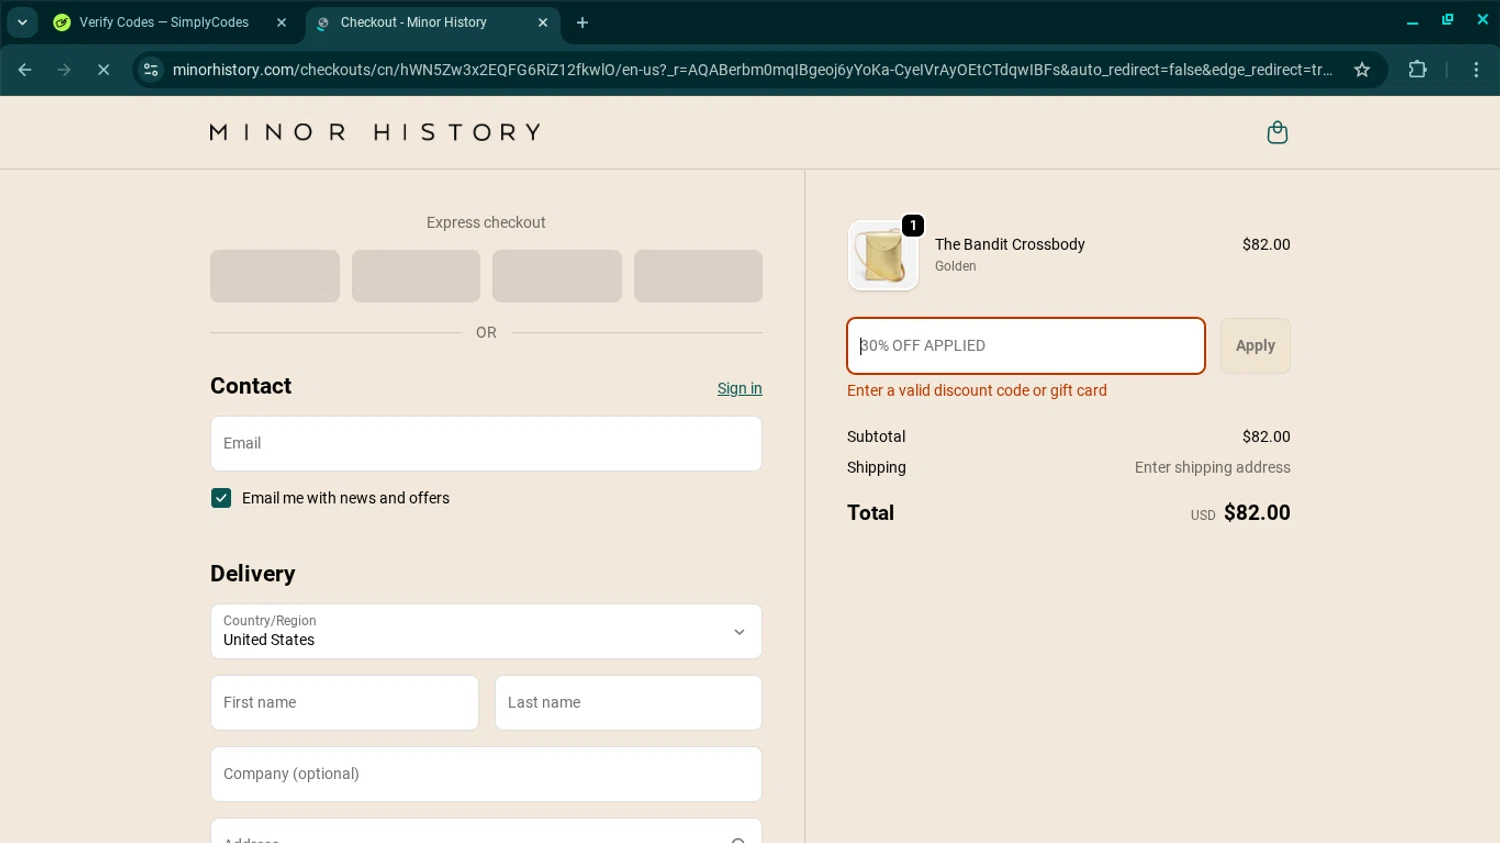This screenshot has height=843, width=1500.
Task: Switch to Verify Codes — SimplyCodes tab
Action: pyautogui.click(x=163, y=22)
